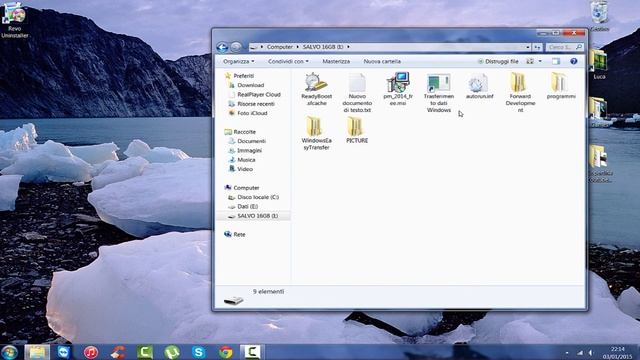Open uTorrent from the taskbar
640x360 pixels.
172,352
